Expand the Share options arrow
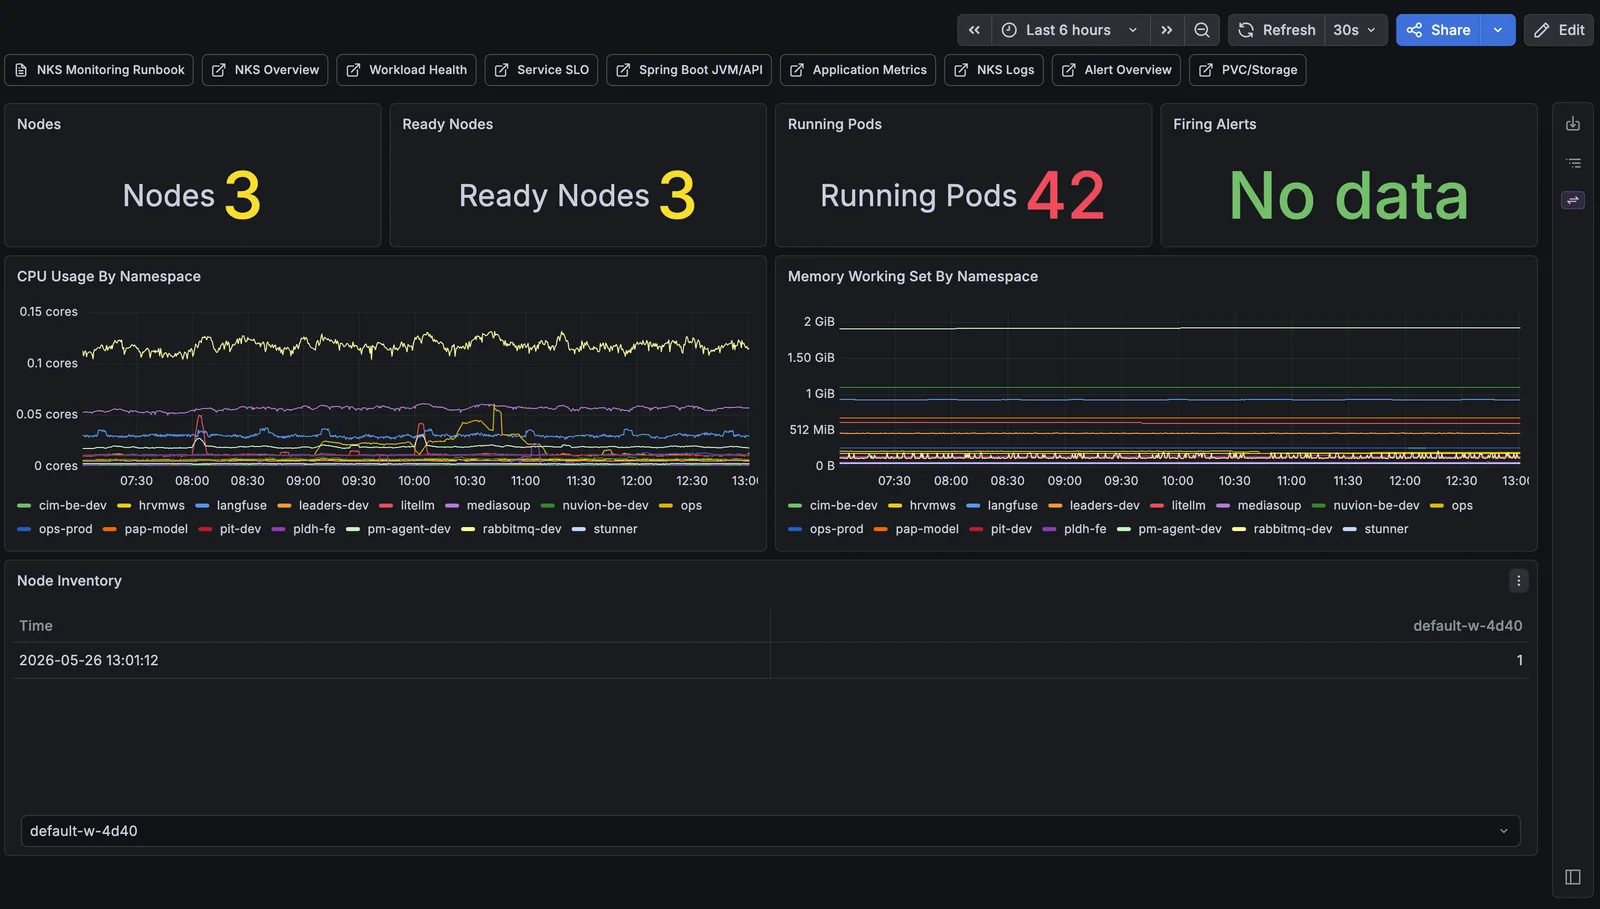The image size is (1600, 909). point(1498,30)
